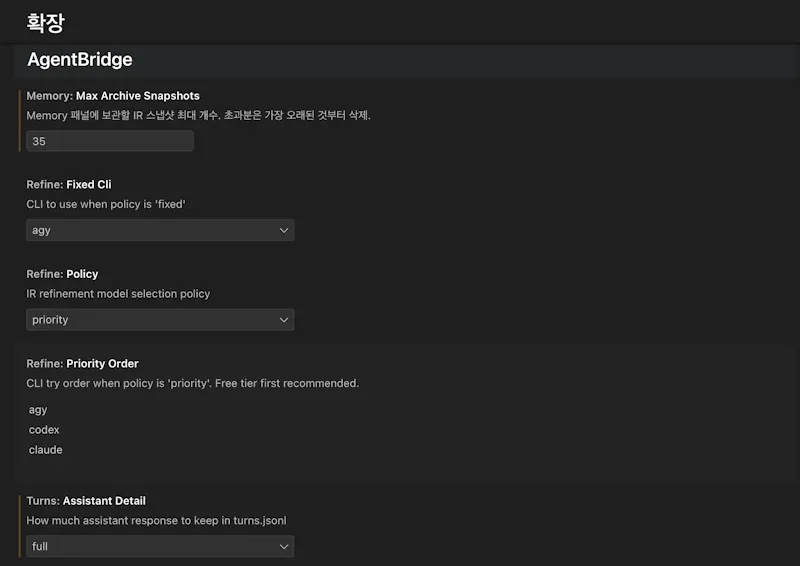Click the 'How much assistant response to keep' description
Image resolution: width=800 pixels, height=566 pixels.
pyautogui.click(x=156, y=521)
